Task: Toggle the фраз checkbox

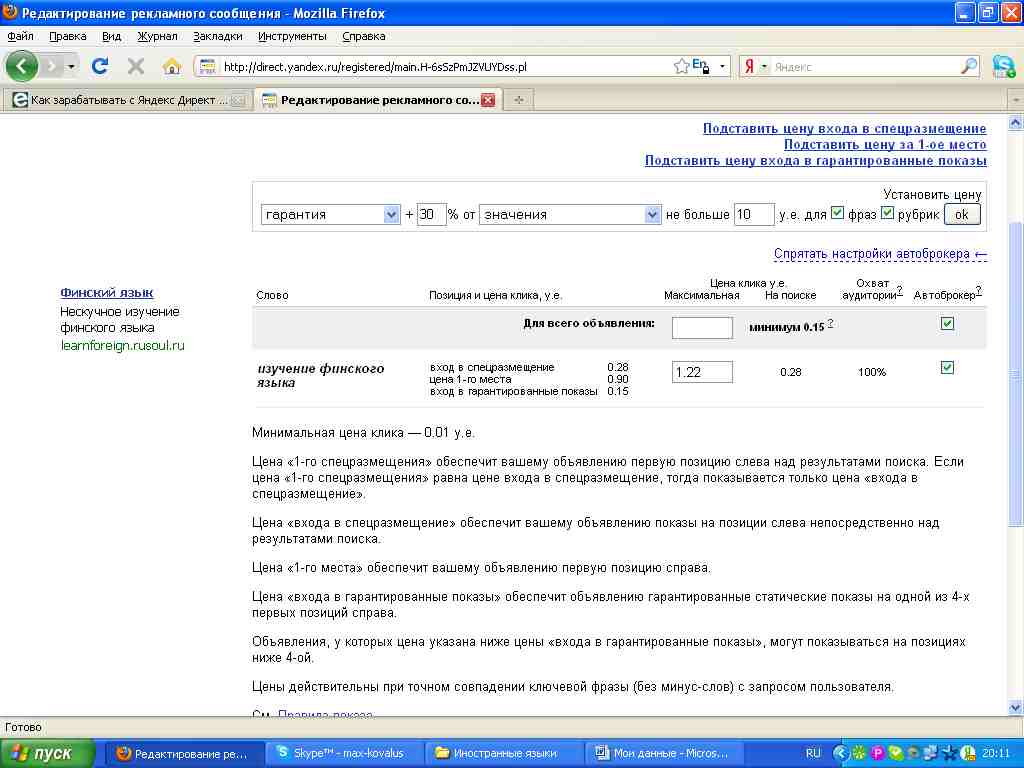Action: pos(837,213)
